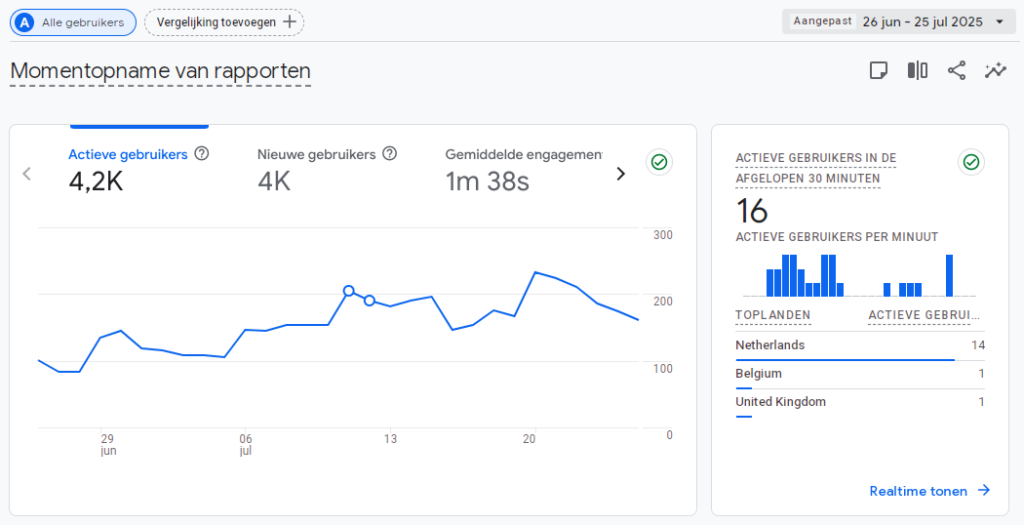Add a comparison with Vergelijking toevoegen
The width and height of the screenshot is (1024, 525).
[224, 22]
